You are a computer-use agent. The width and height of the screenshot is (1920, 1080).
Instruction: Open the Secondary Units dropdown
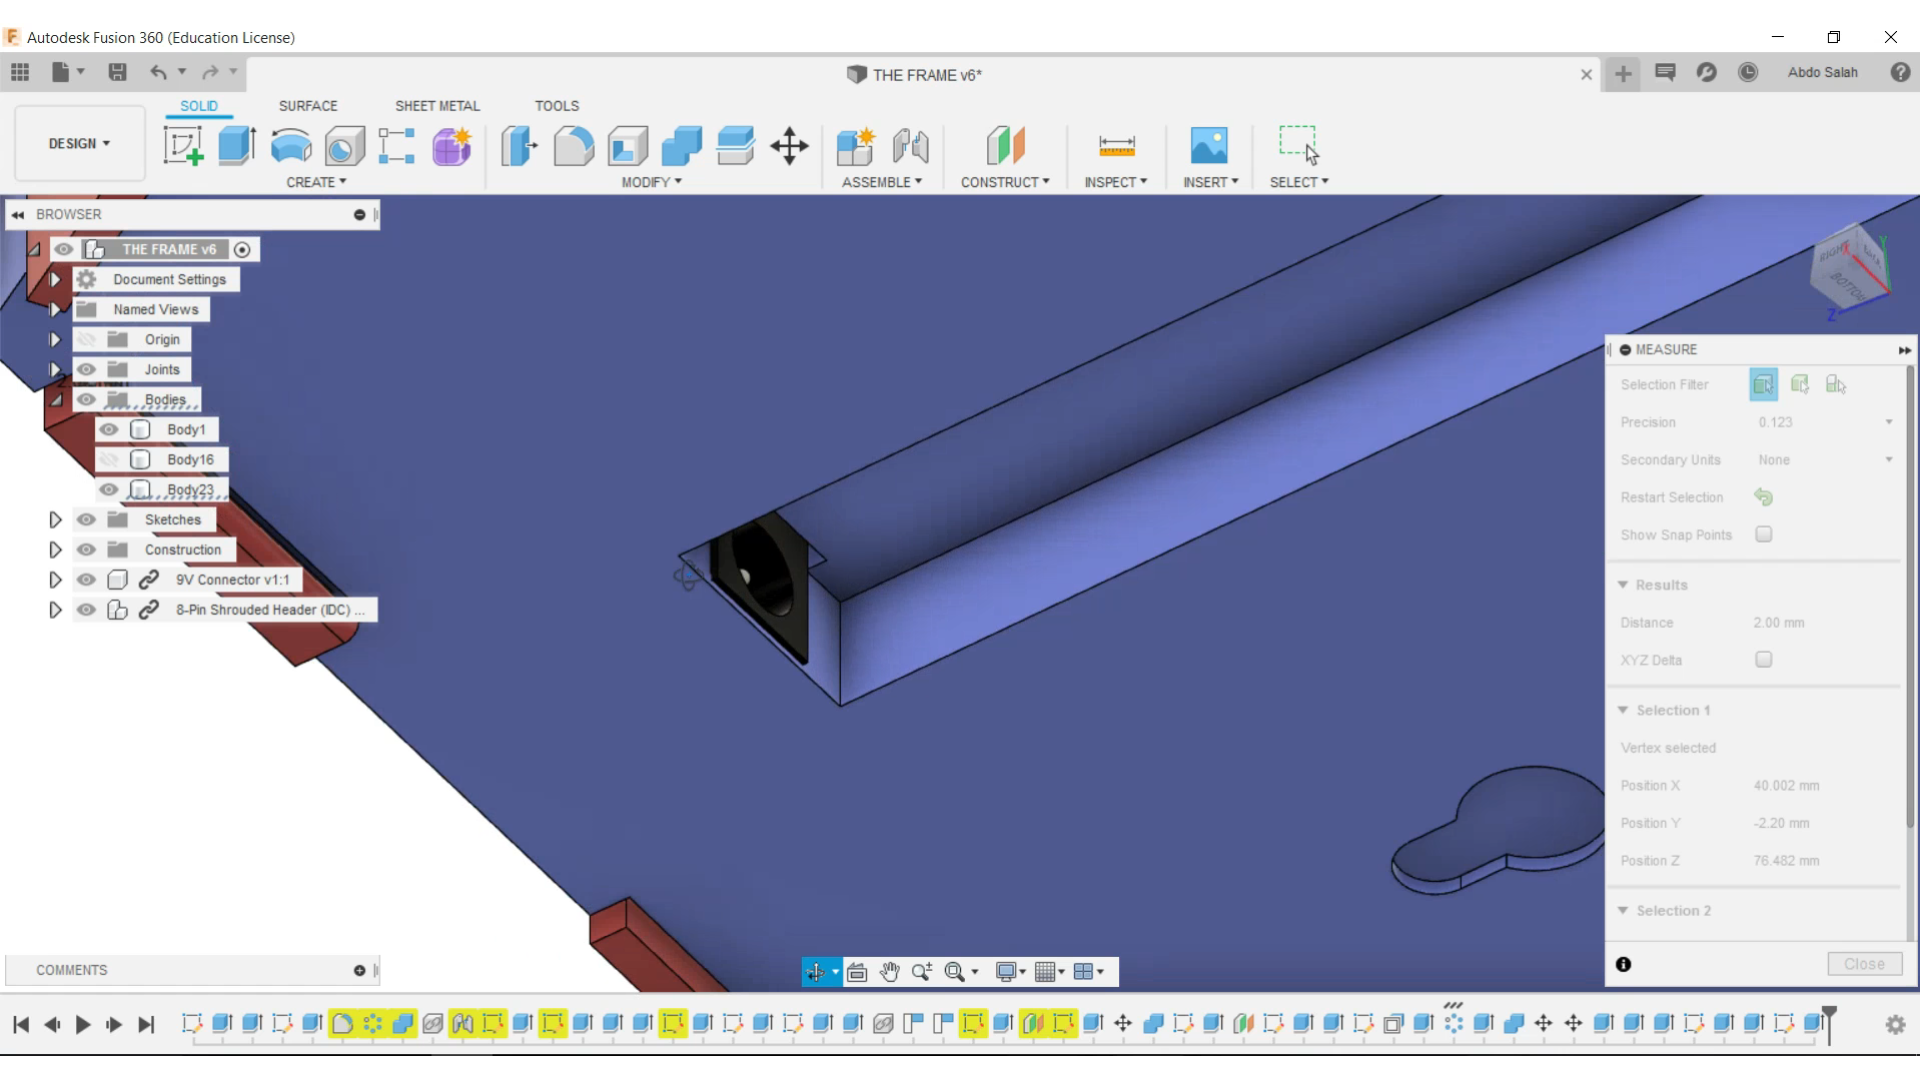pos(1825,460)
